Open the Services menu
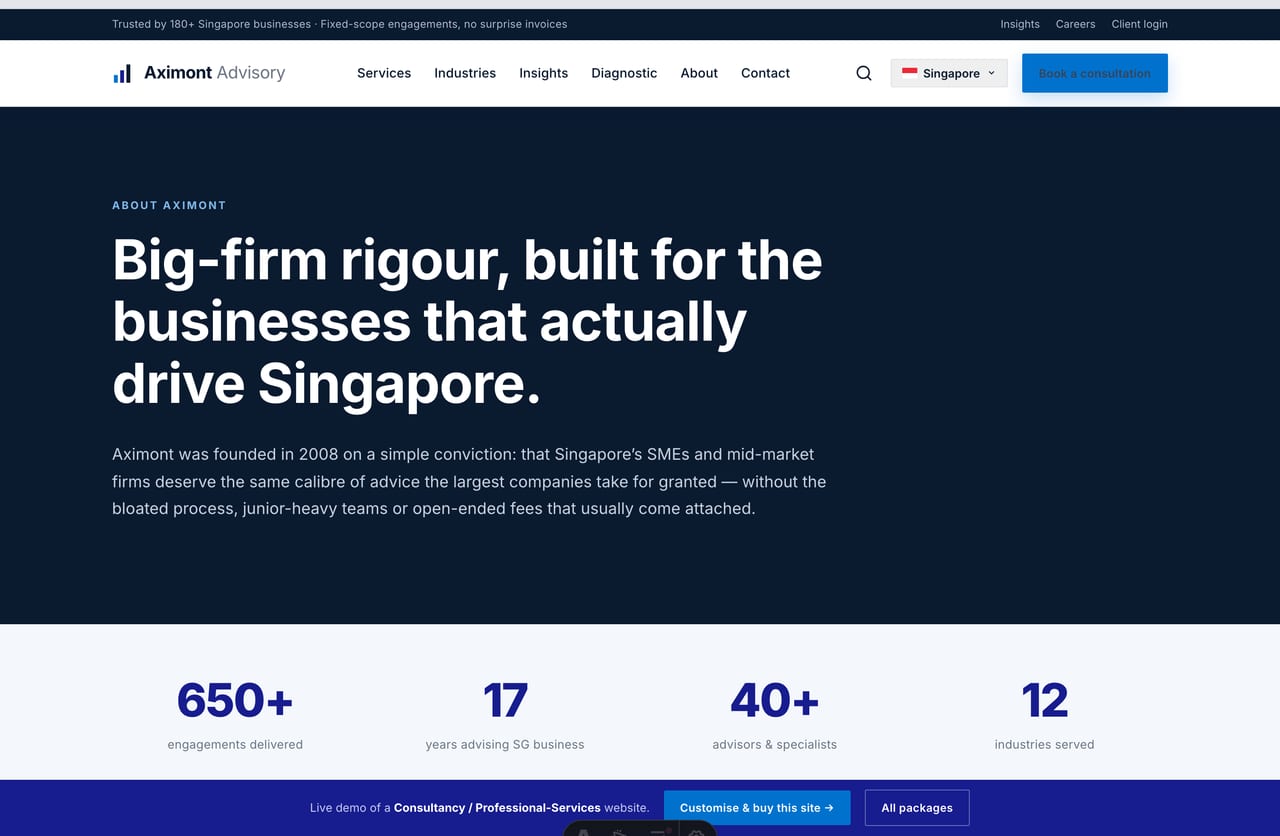The height and width of the screenshot is (836, 1280). pos(384,73)
